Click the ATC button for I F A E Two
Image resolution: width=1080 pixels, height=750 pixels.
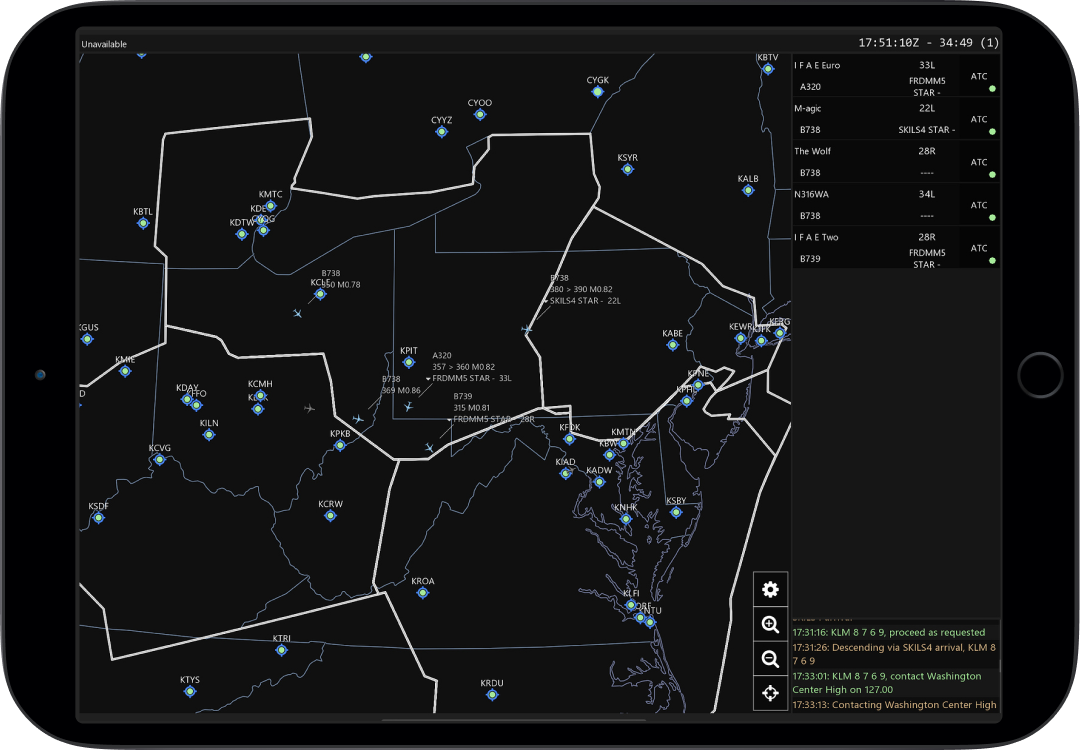coord(979,248)
